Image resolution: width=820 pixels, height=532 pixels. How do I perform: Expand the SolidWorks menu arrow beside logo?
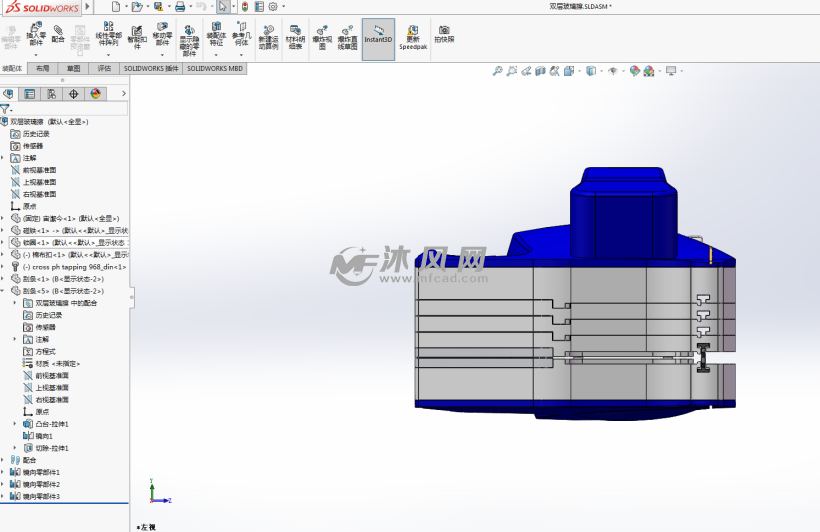88,7
